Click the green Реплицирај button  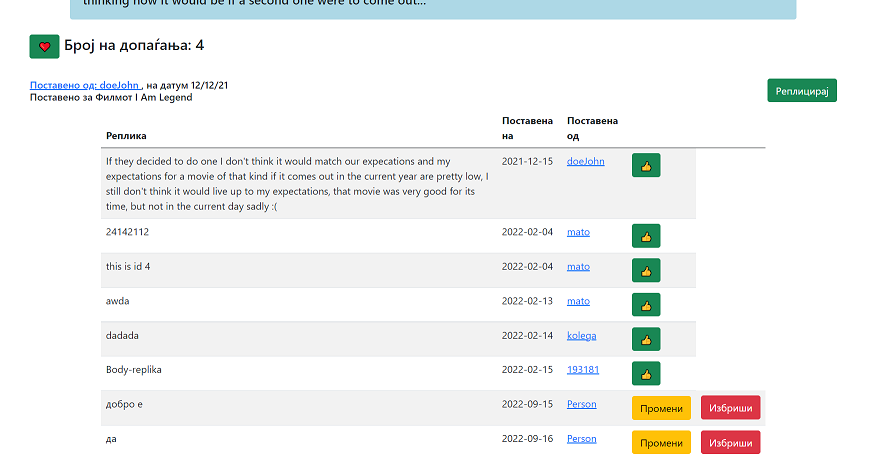(801, 90)
